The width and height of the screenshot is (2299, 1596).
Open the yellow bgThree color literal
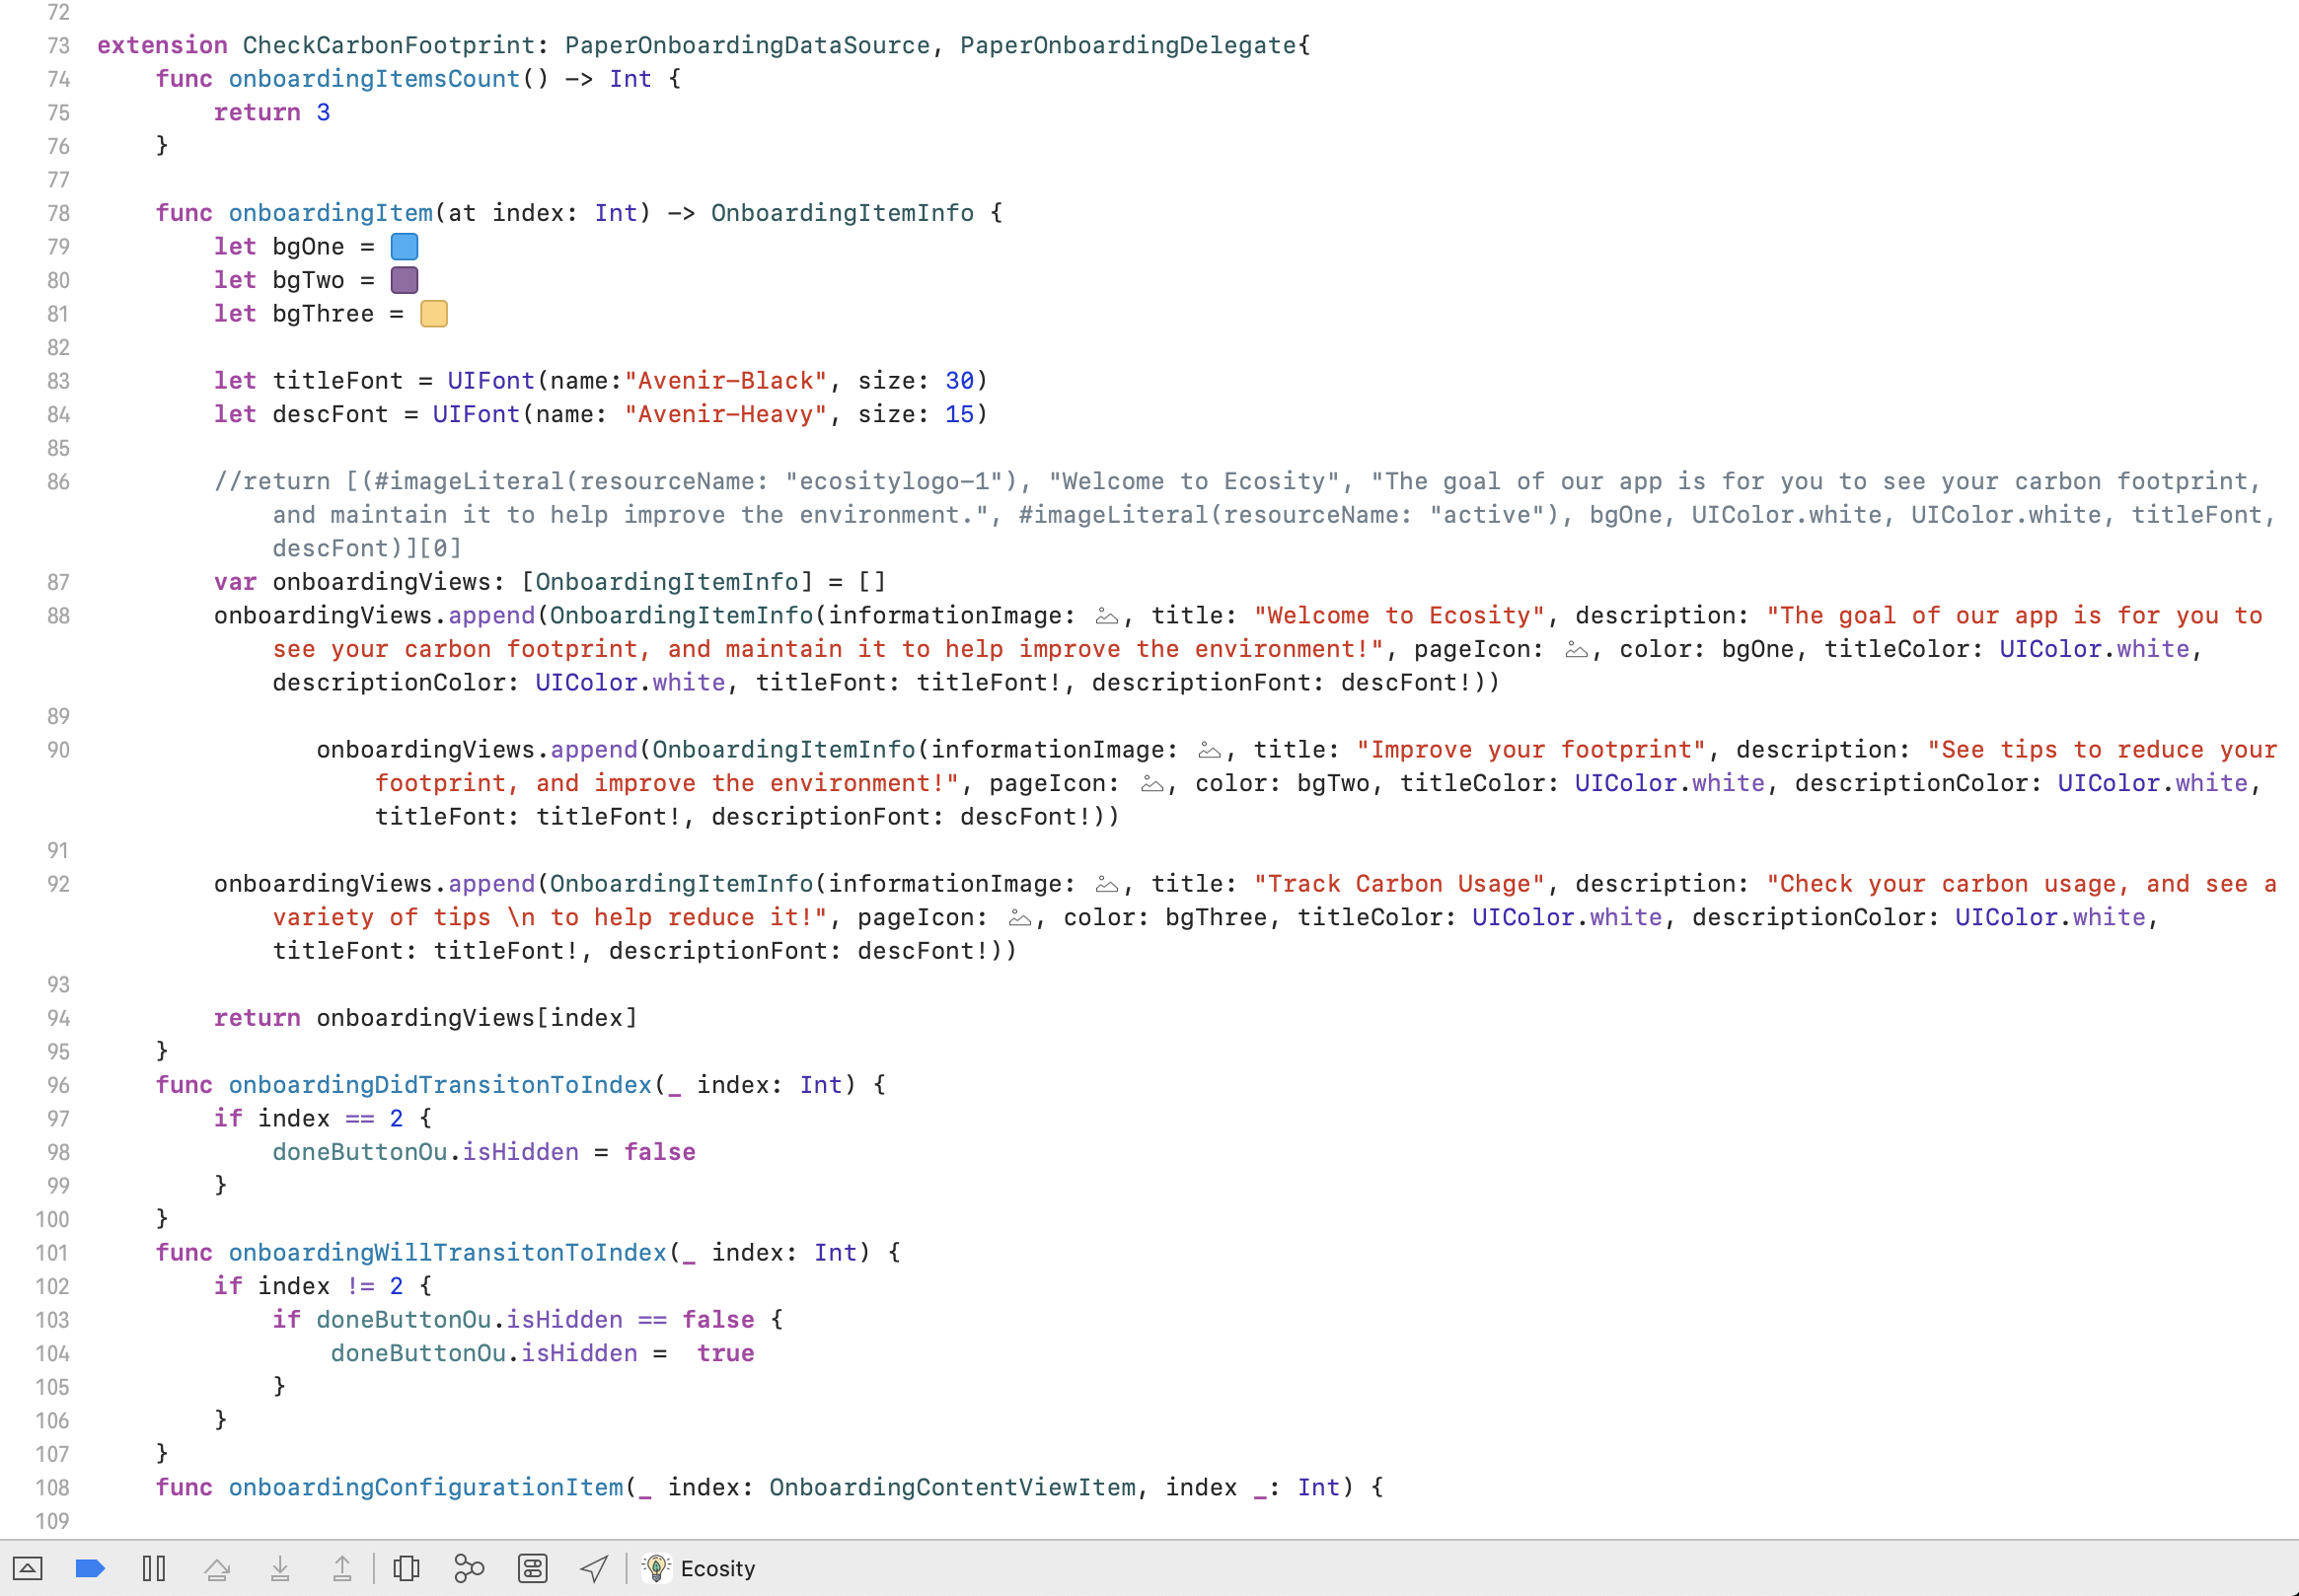coord(434,314)
